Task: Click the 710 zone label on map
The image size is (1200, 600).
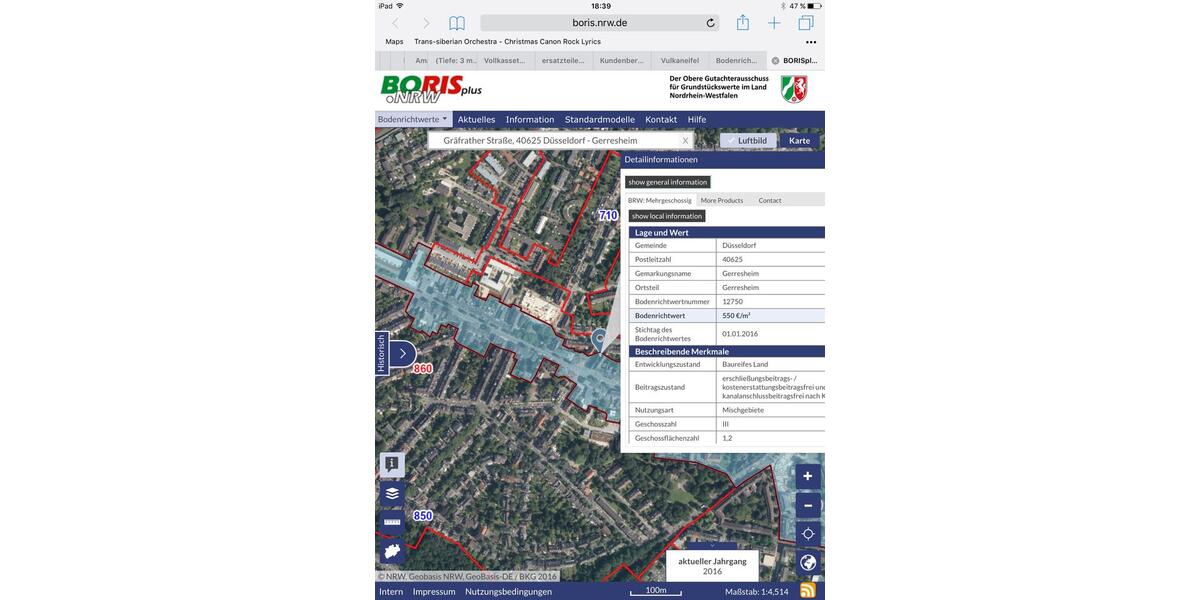Action: tap(608, 215)
